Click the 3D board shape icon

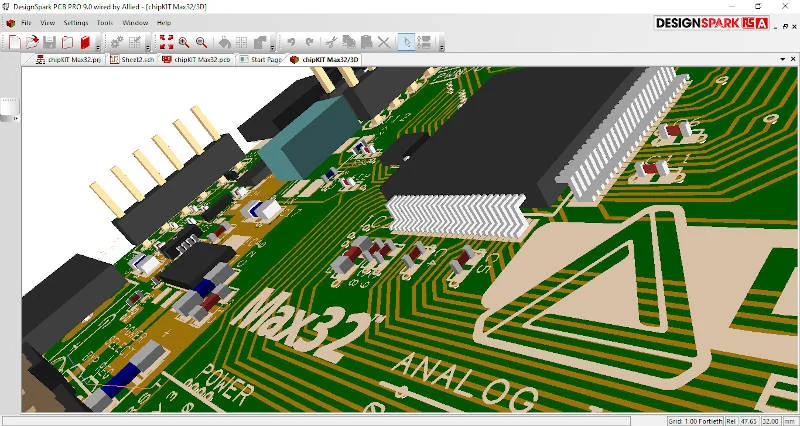(x=260, y=42)
